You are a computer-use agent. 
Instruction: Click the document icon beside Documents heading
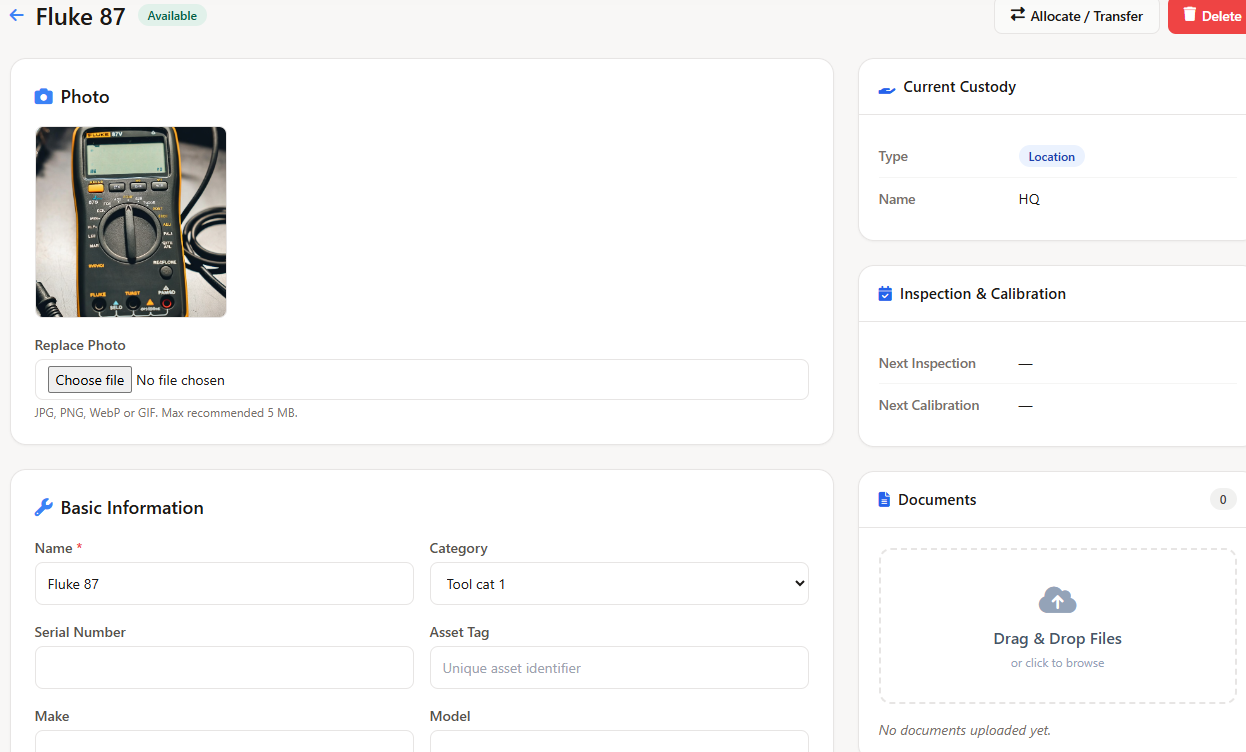(884, 500)
